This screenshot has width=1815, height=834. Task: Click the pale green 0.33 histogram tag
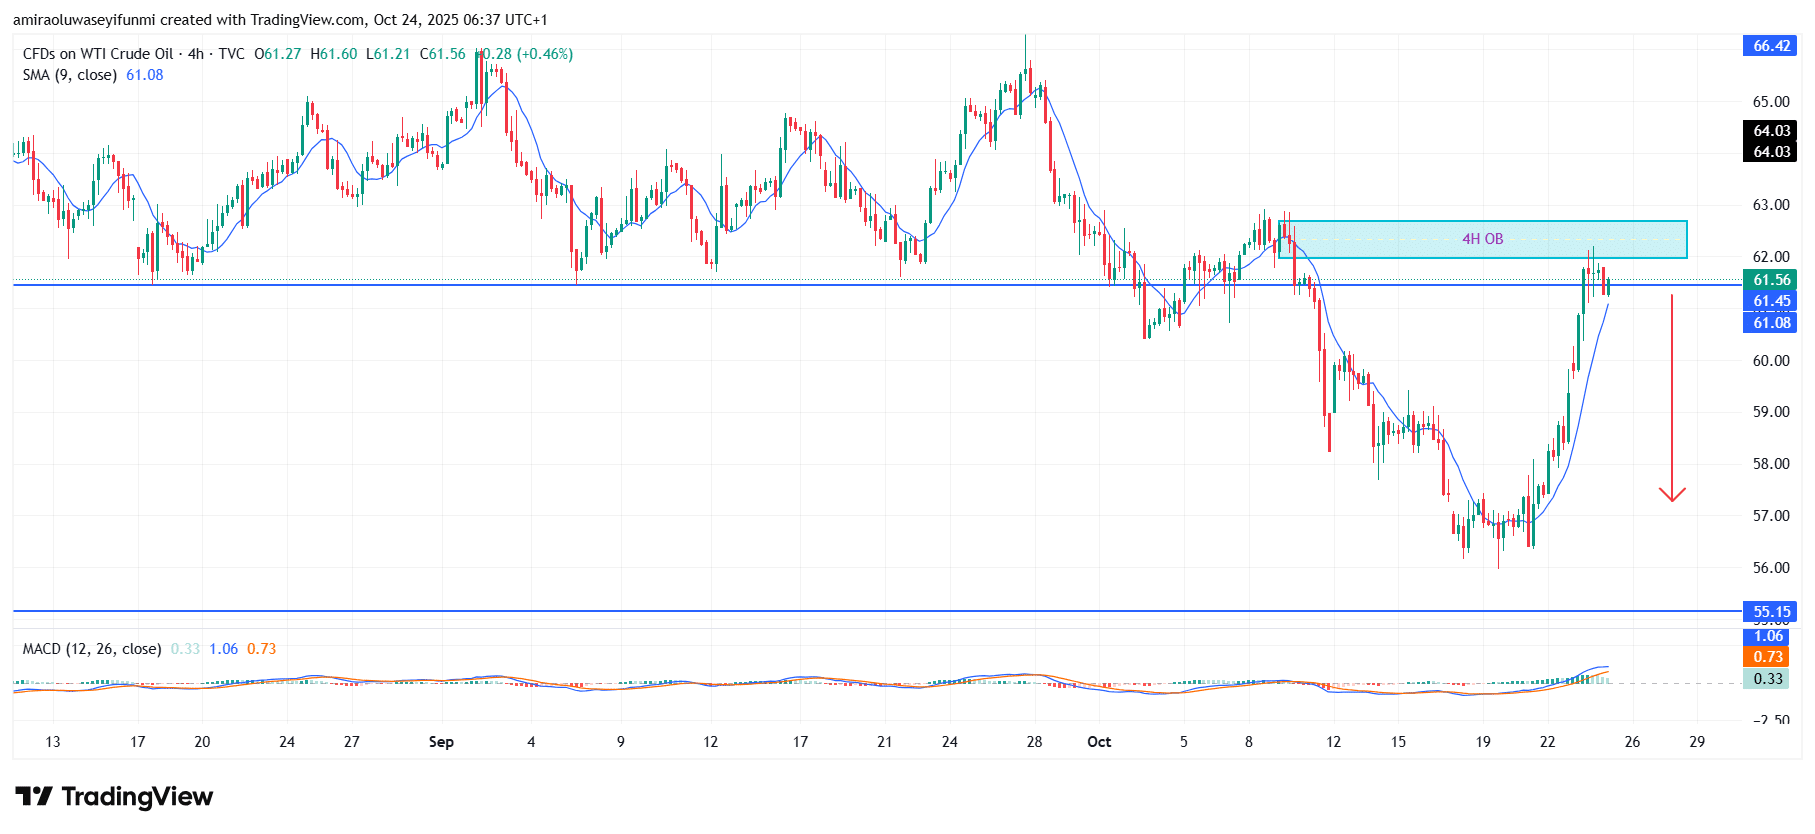(1768, 678)
